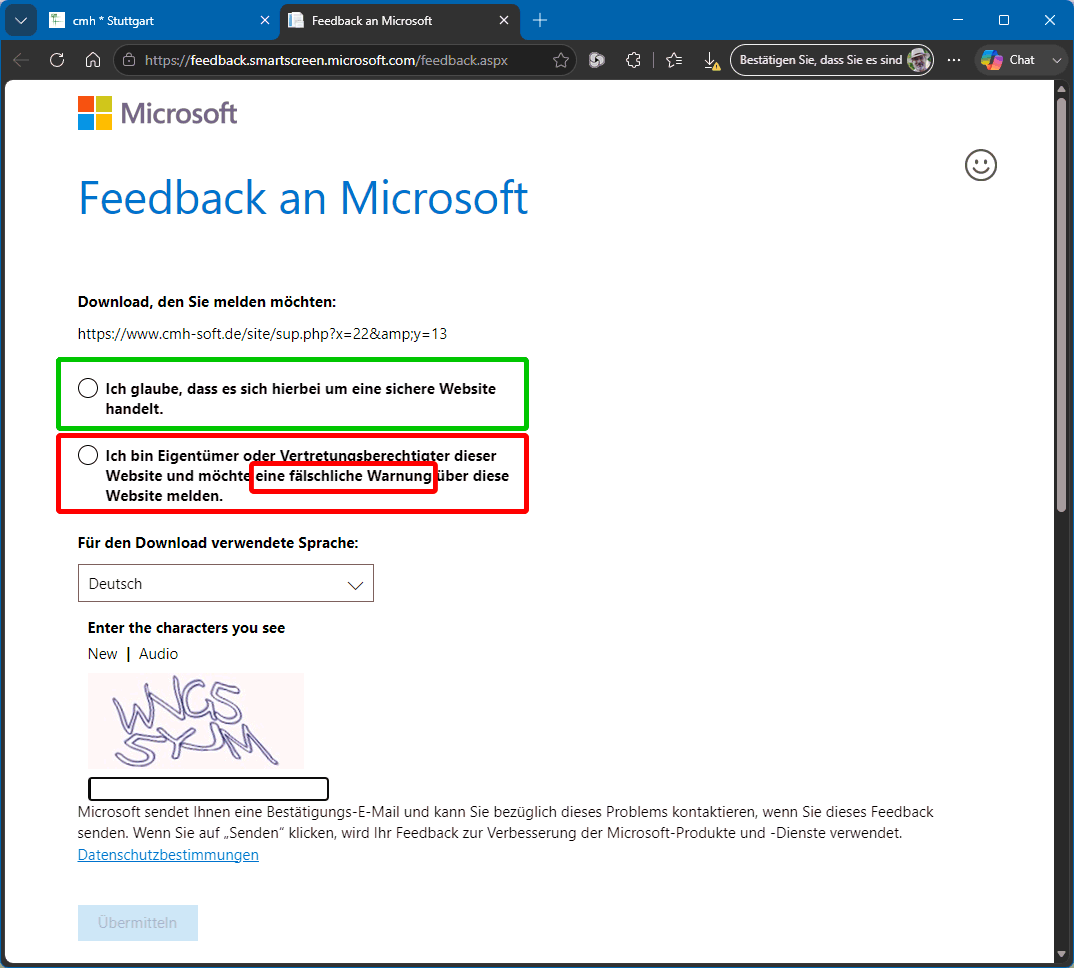The height and width of the screenshot is (968, 1074).
Task: Open the extensions puzzle icon
Action: (x=634, y=60)
